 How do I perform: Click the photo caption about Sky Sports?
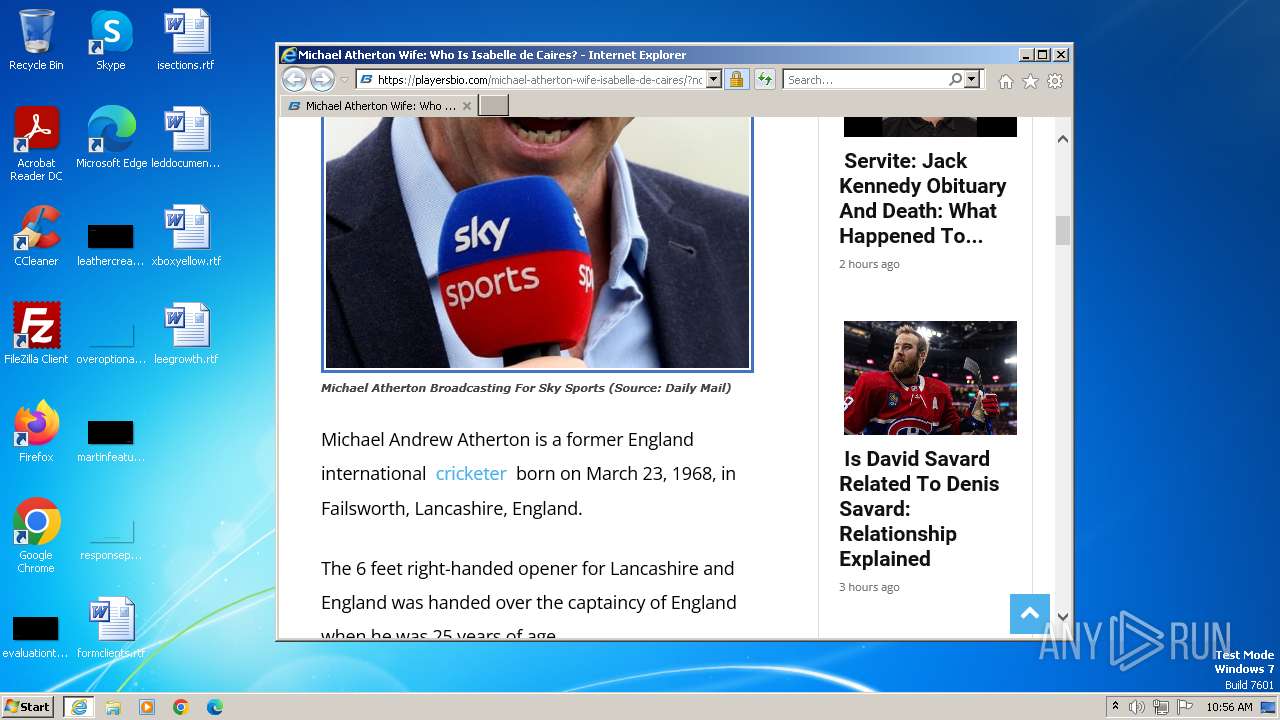pos(526,388)
